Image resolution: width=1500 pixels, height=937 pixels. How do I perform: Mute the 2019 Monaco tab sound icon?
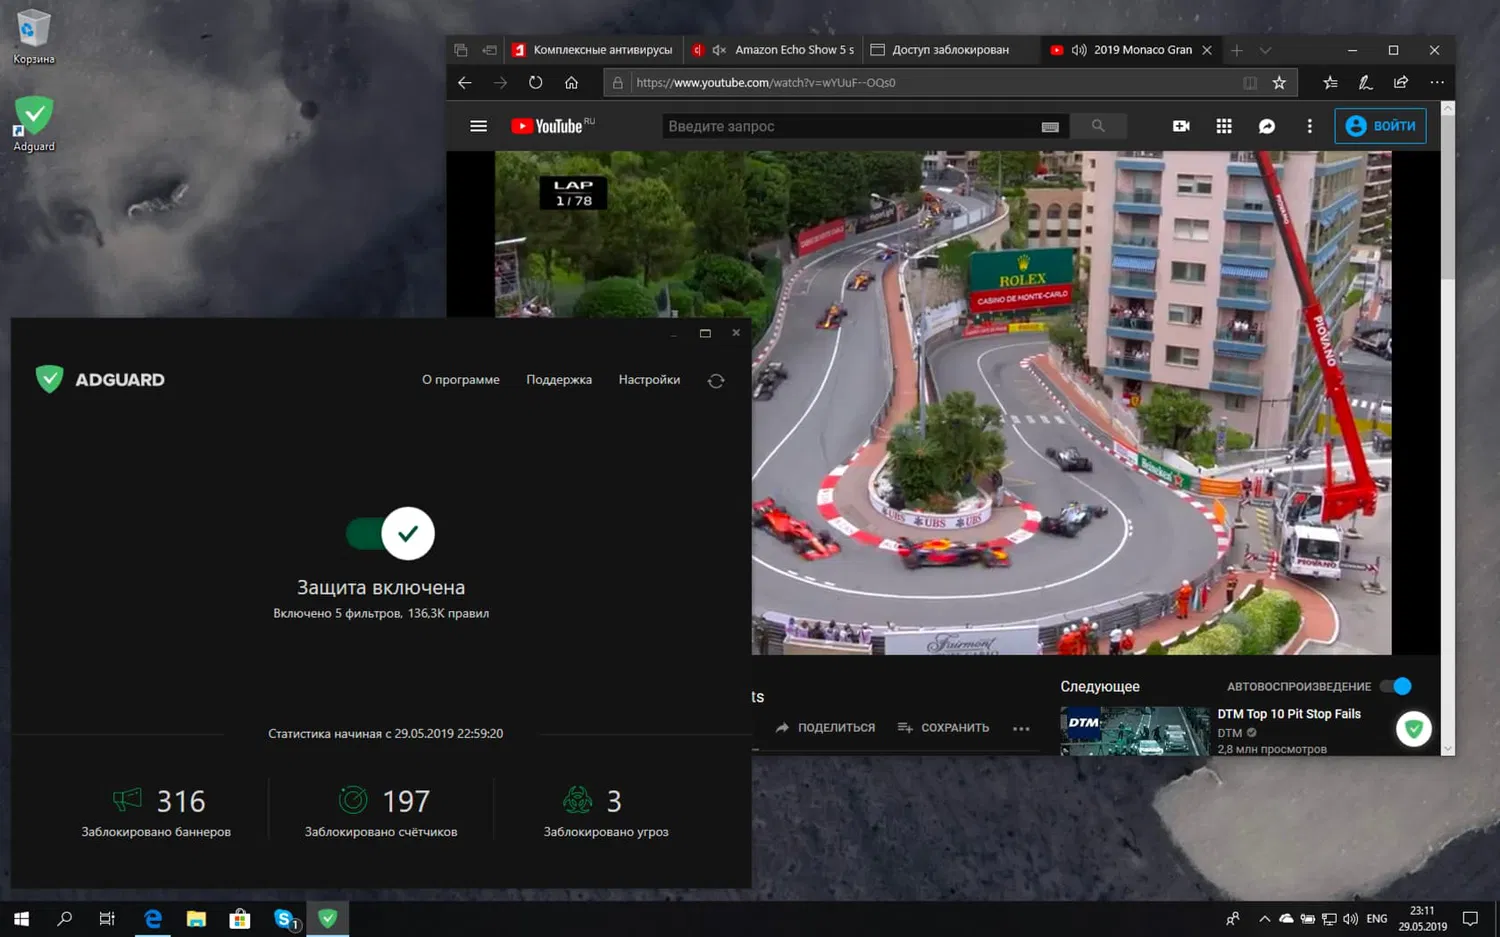[x=1079, y=50]
